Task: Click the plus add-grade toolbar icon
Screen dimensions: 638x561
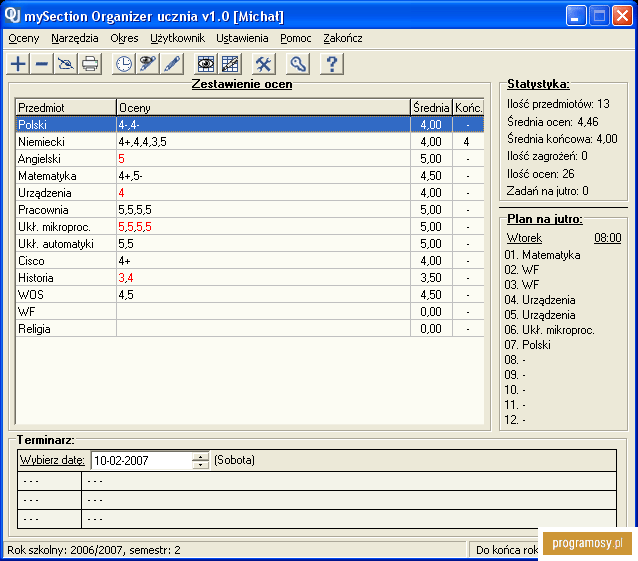Action: pyautogui.click(x=18, y=64)
